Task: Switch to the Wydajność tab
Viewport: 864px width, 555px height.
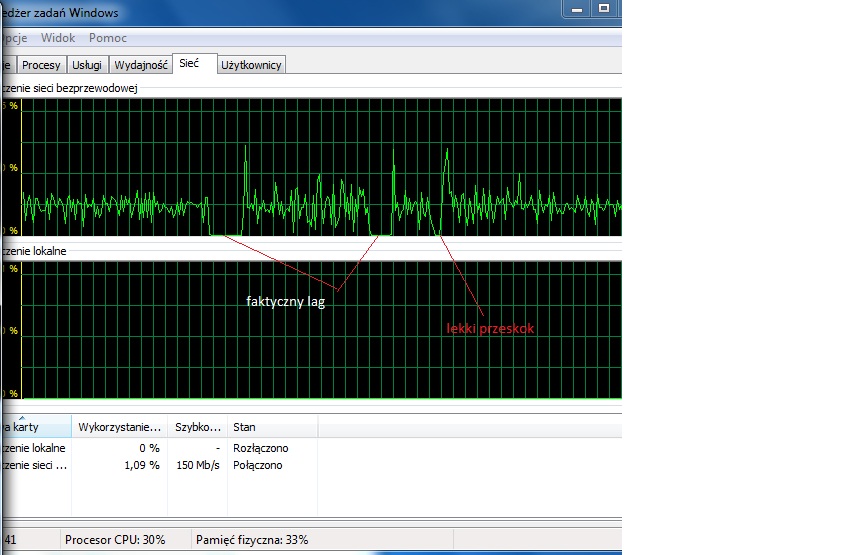Action: pyautogui.click(x=141, y=64)
